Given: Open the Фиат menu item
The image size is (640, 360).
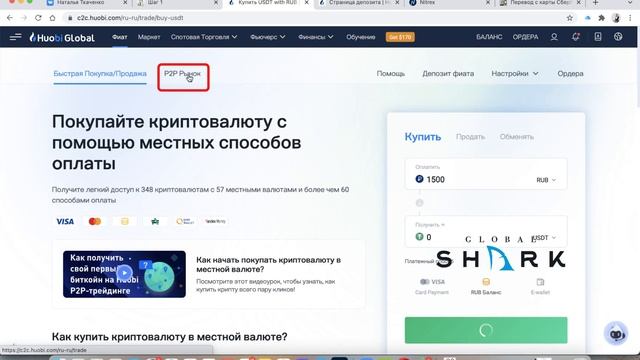Looking at the screenshot, I should (x=120, y=37).
